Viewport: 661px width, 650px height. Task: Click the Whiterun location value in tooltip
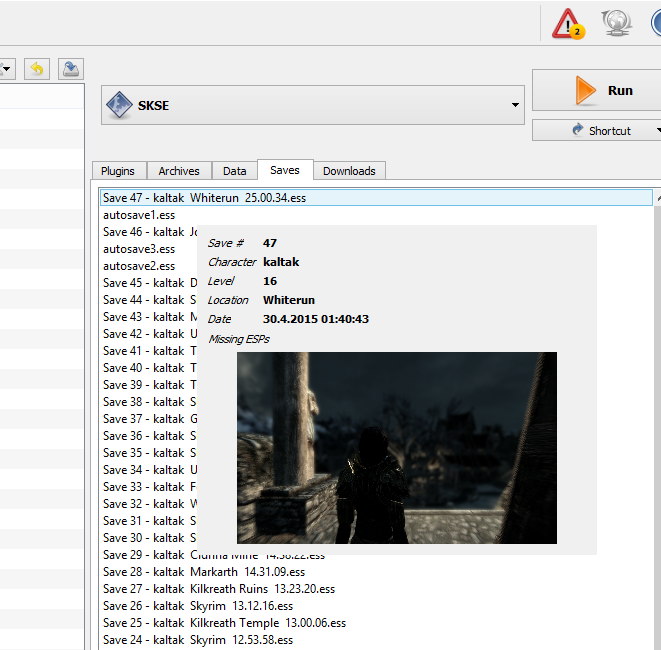point(289,300)
